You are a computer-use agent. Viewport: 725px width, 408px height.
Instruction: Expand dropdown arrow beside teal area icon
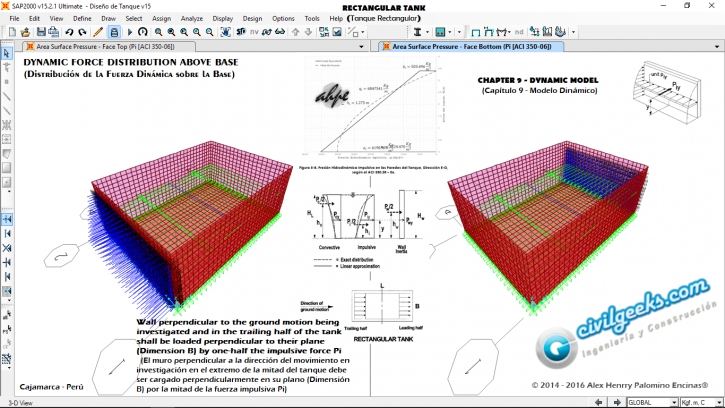(x=450, y=32)
